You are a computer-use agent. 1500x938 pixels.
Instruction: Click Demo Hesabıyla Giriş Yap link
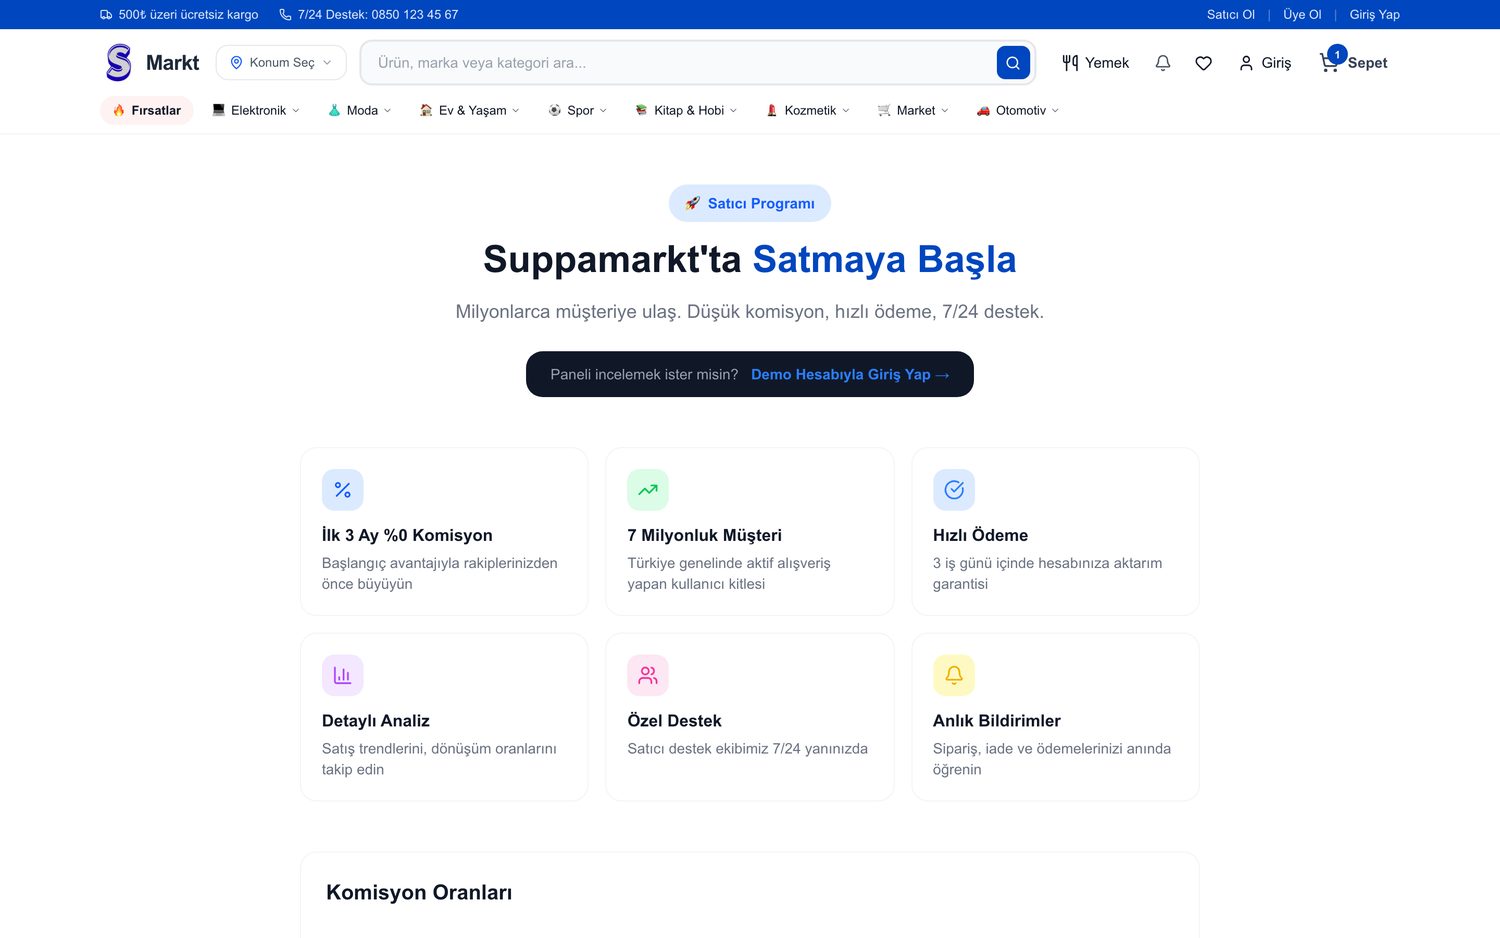point(850,374)
